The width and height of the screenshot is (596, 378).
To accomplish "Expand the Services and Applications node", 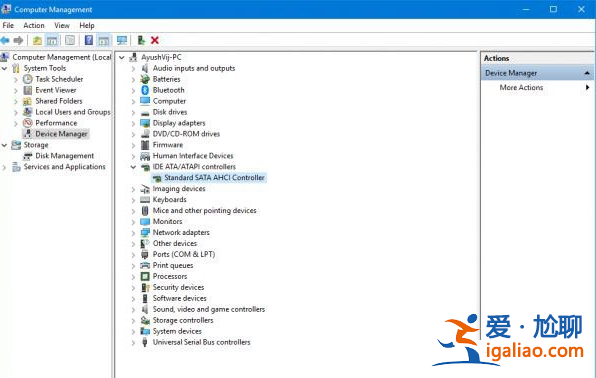I will pyautogui.click(x=5, y=167).
